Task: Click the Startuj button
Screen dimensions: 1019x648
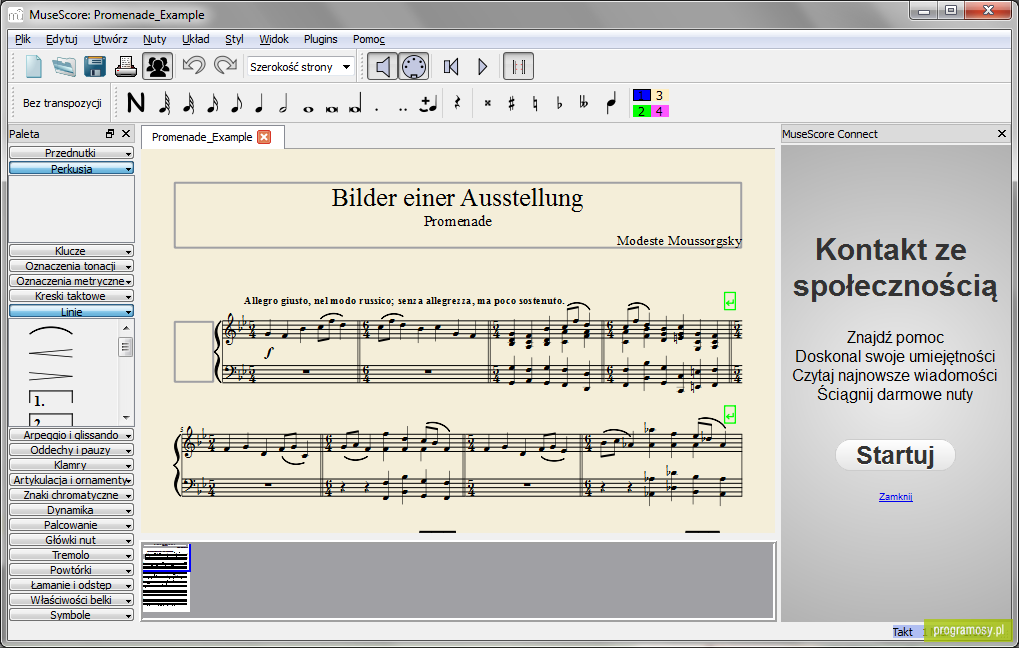Action: pos(895,455)
